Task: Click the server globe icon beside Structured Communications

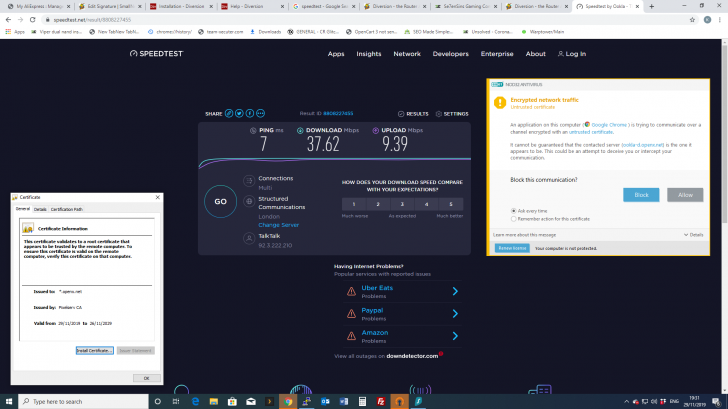Action: point(249,201)
